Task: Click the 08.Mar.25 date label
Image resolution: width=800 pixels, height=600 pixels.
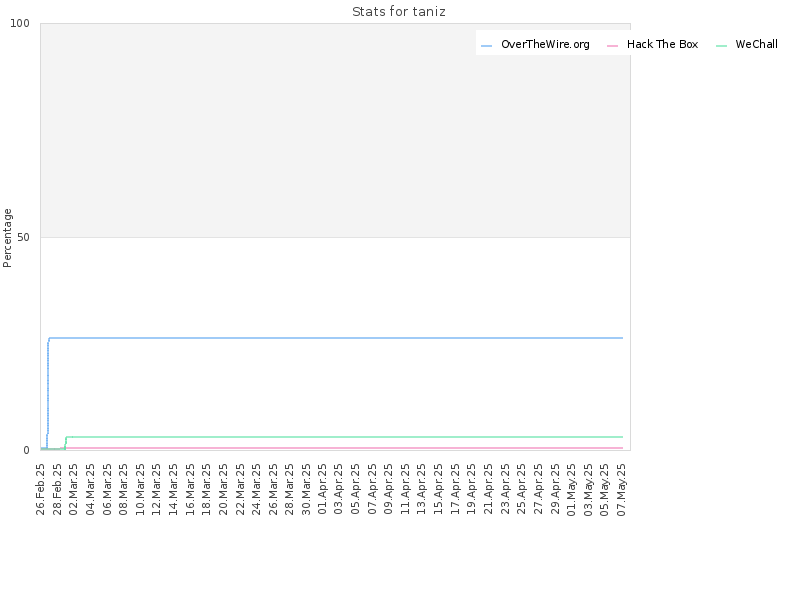Action: (123, 489)
